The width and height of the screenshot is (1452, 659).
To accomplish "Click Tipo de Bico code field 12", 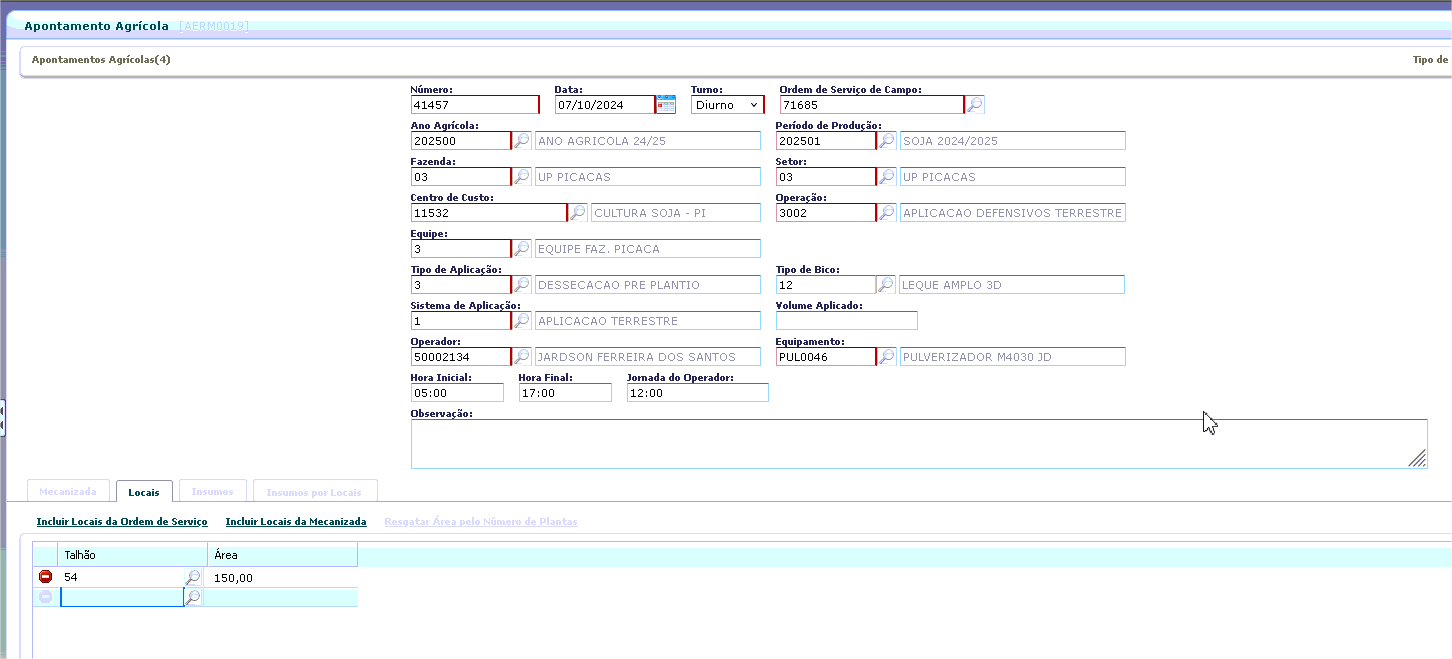I will pos(826,284).
